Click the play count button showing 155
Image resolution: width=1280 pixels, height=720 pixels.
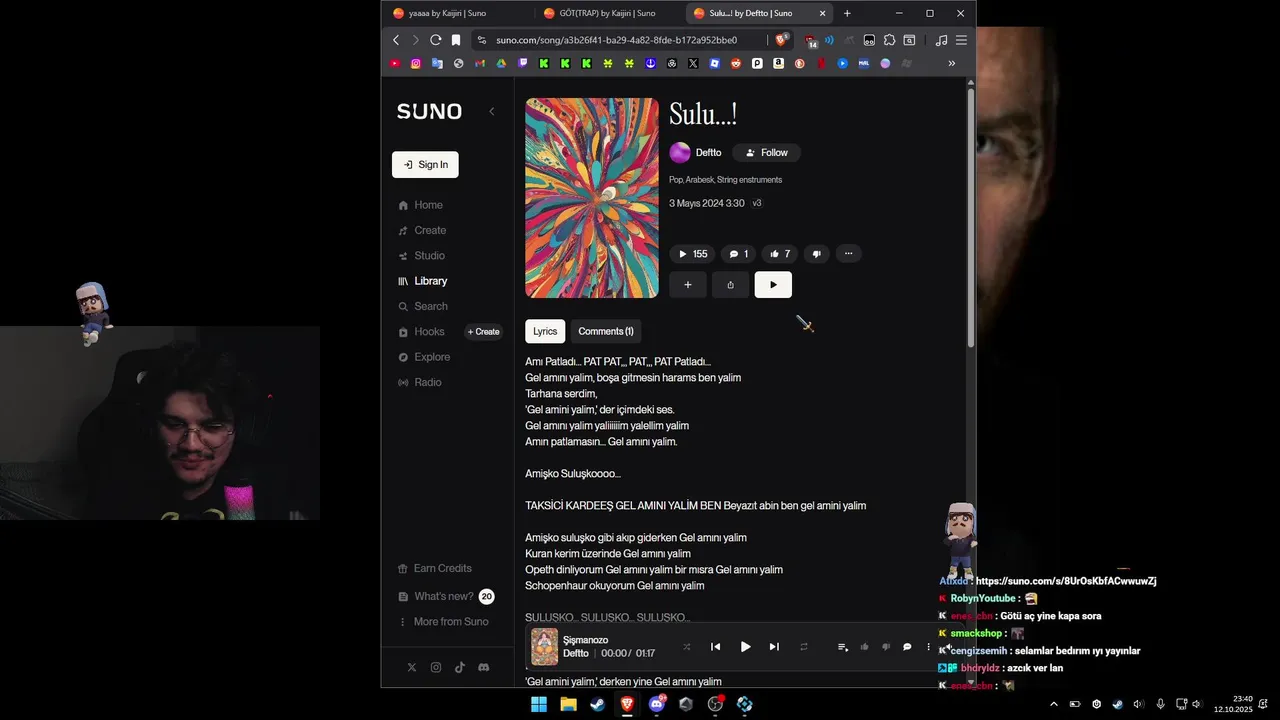click(x=693, y=254)
